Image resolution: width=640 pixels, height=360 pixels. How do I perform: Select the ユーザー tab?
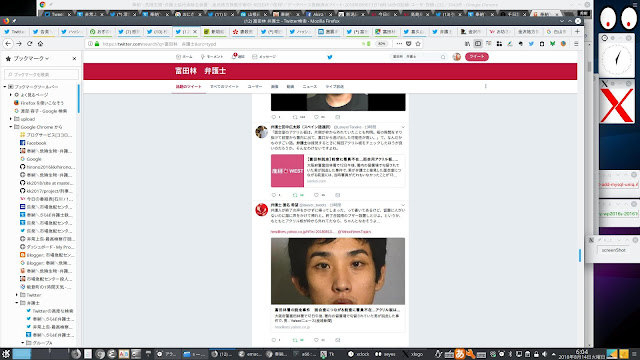[255, 87]
